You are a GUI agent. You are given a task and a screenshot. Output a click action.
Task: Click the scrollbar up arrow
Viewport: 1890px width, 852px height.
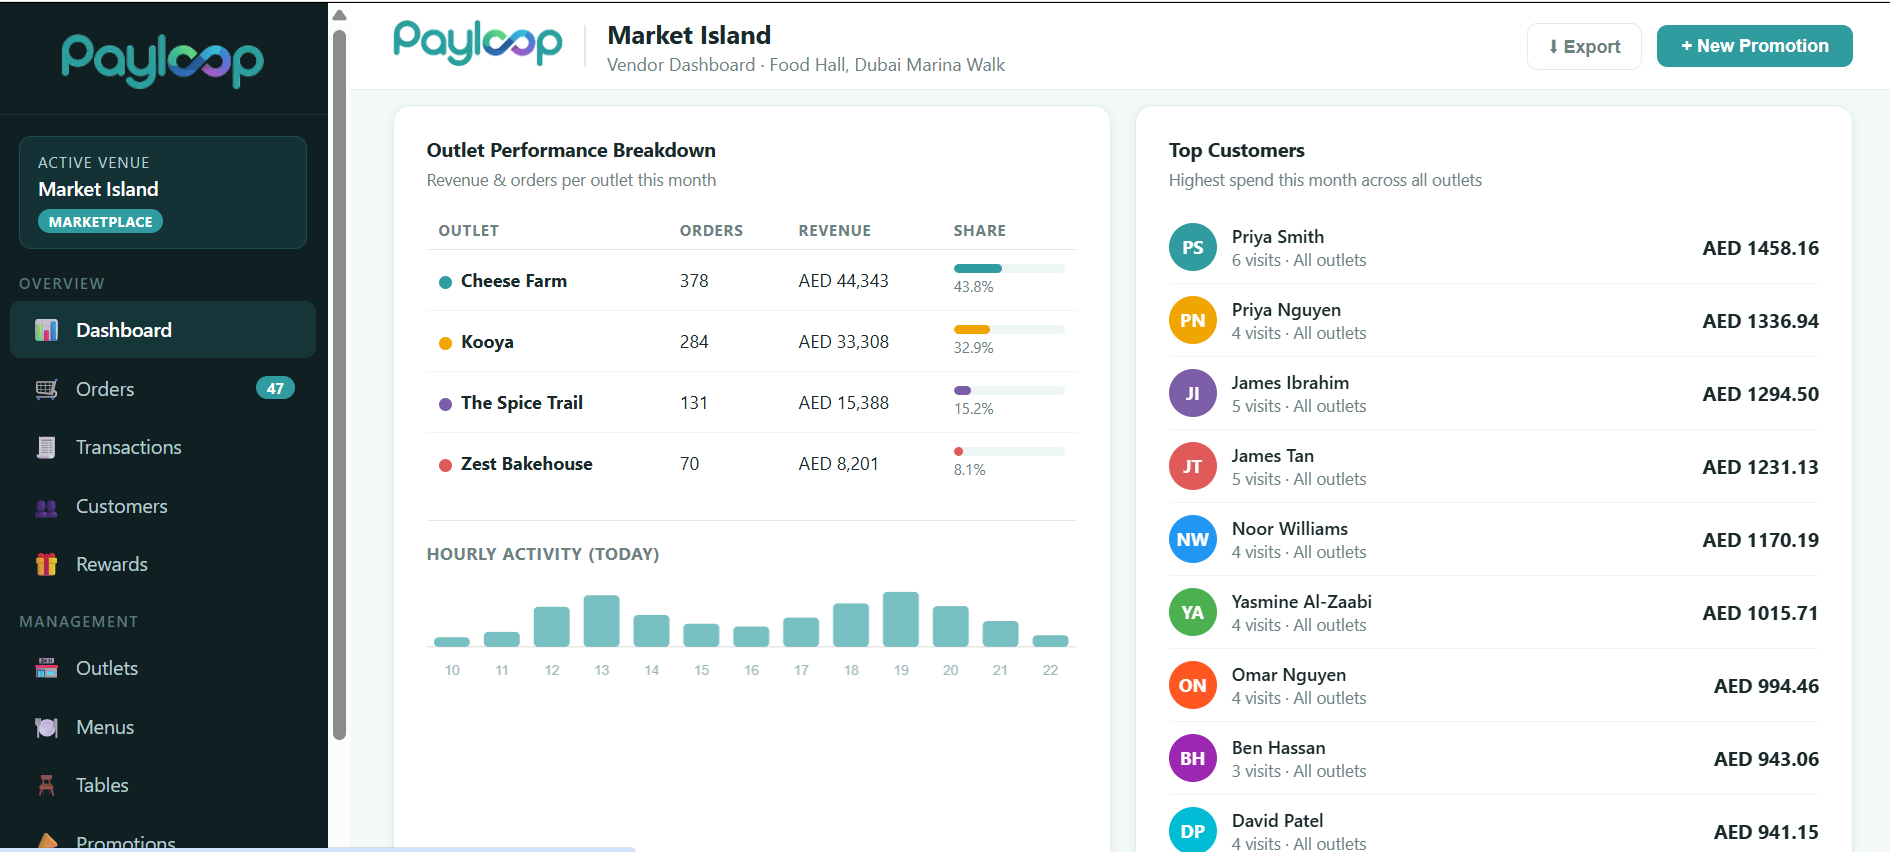(x=339, y=15)
